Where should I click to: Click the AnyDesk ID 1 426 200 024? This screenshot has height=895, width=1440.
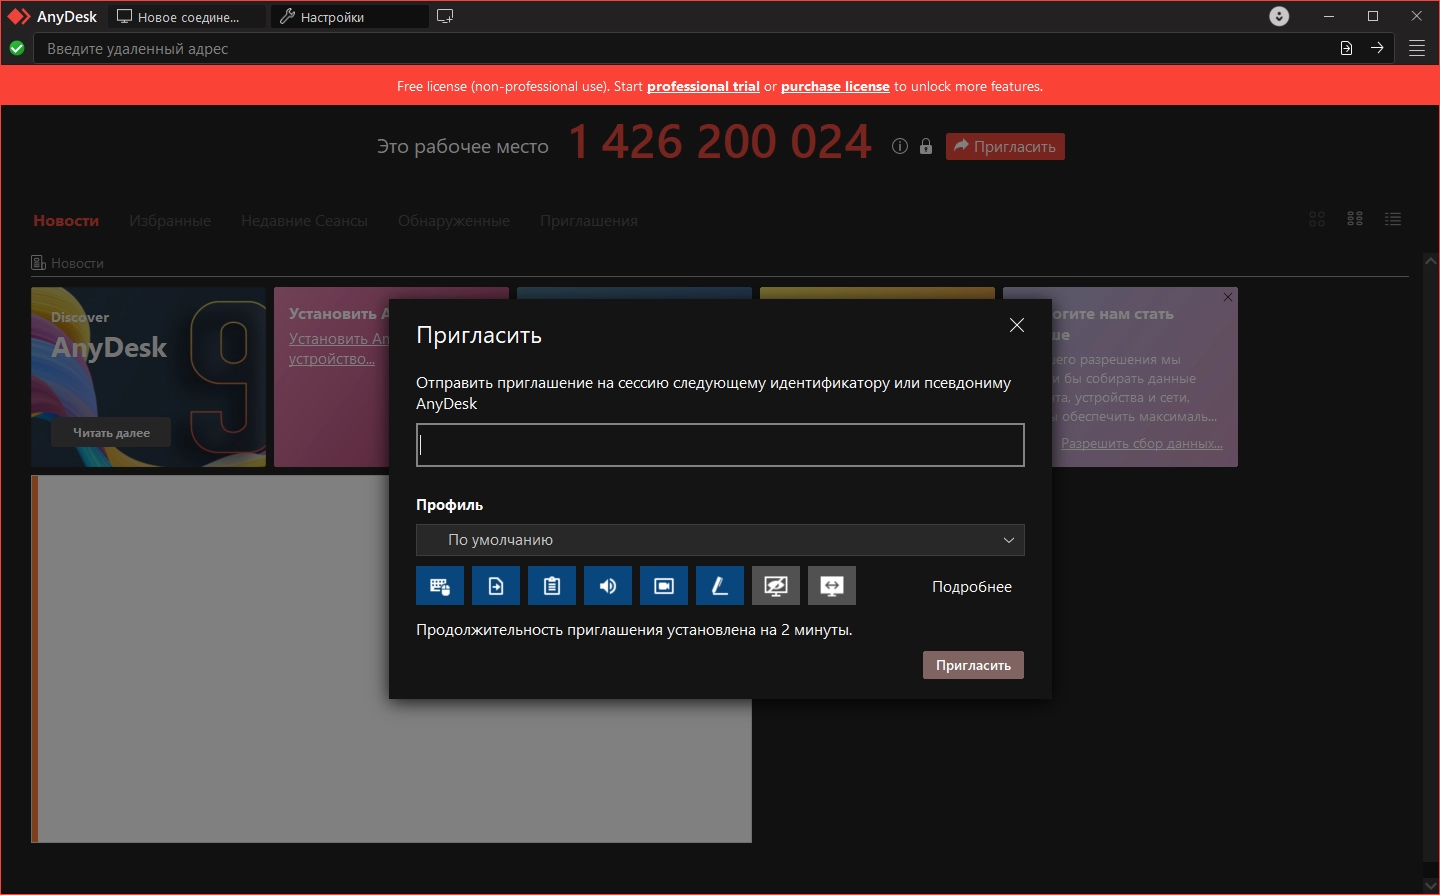point(720,142)
